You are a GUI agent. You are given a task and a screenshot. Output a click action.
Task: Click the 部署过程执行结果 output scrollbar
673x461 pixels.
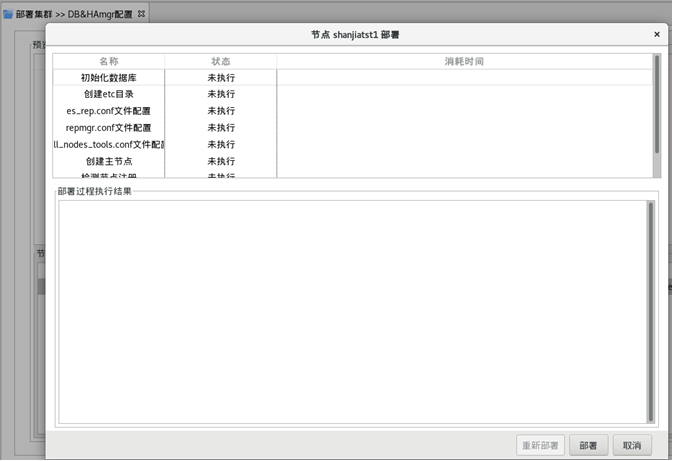(651, 310)
